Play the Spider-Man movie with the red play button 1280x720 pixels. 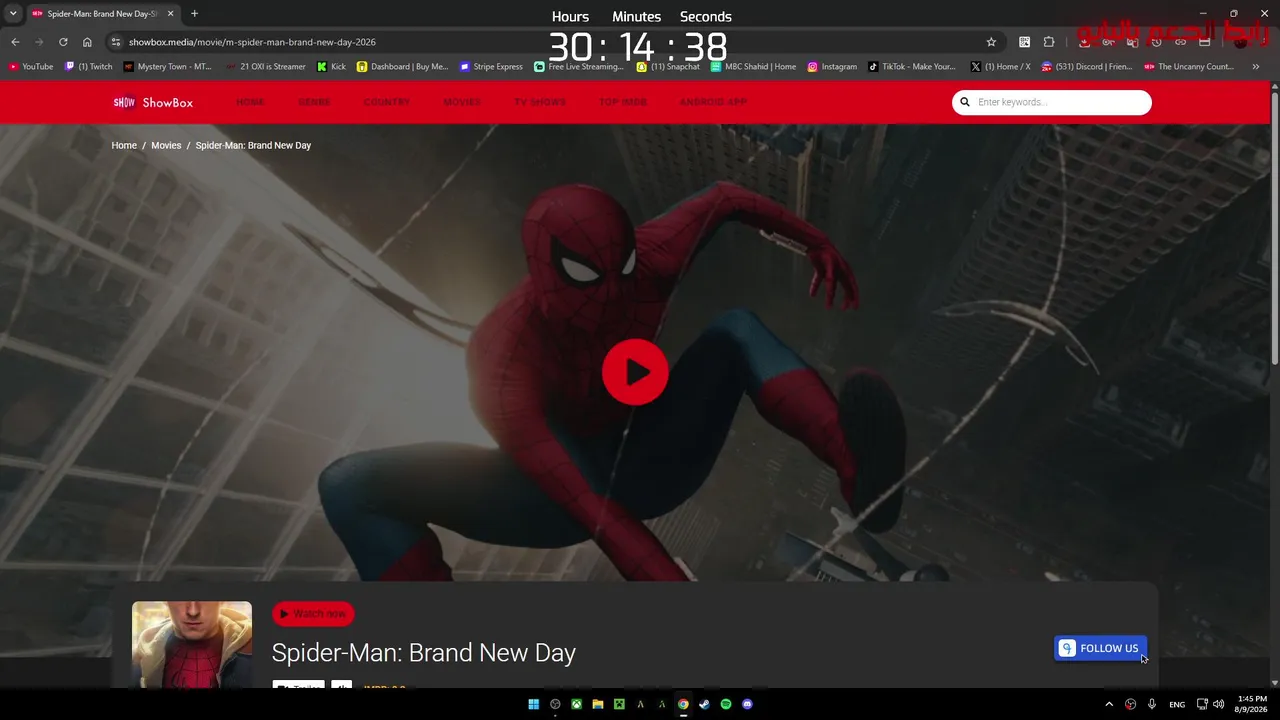(635, 372)
